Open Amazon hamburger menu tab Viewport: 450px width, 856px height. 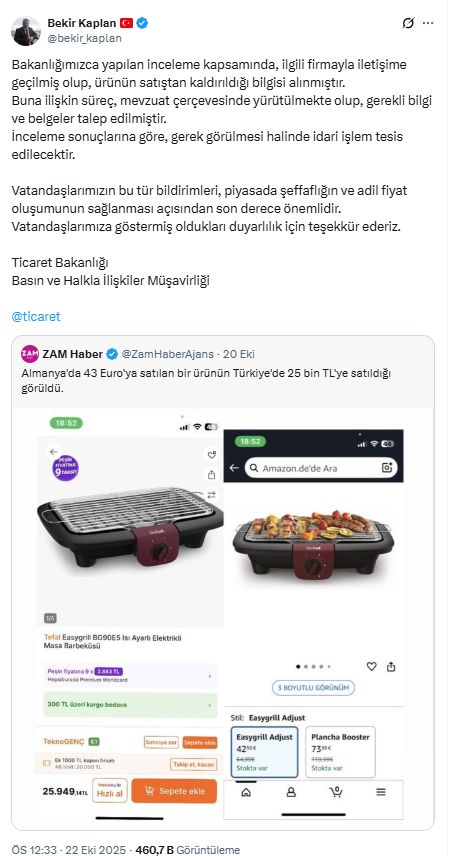point(381,792)
